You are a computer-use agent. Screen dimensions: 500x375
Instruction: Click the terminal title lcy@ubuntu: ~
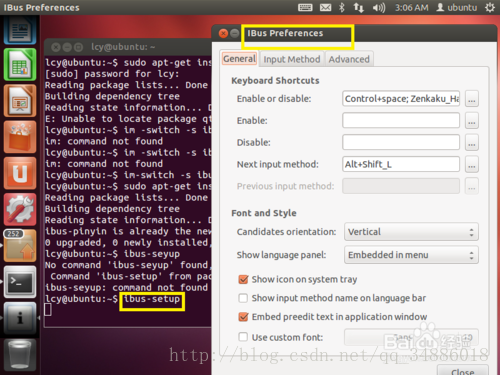[x=123, y=47]
